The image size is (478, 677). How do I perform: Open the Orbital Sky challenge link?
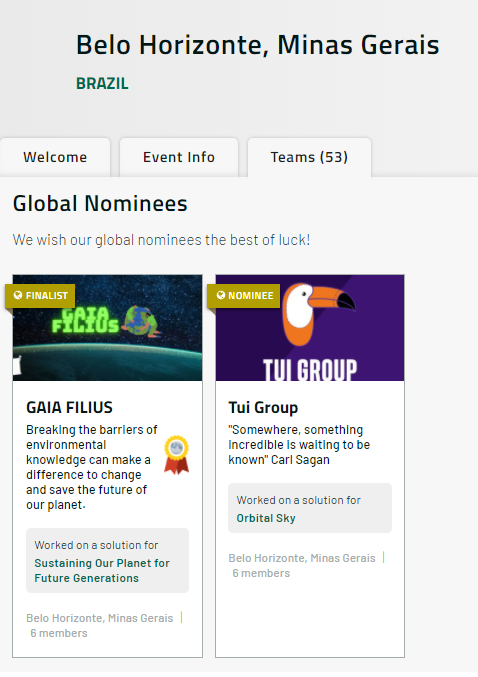tap(266, 518)
